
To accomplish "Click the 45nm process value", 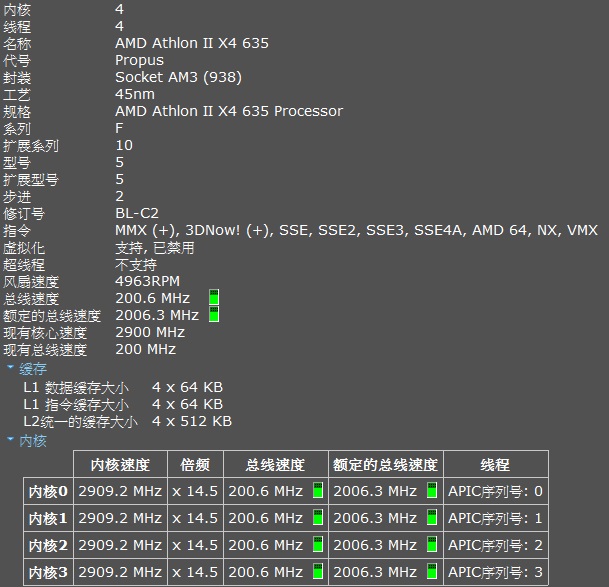I will coord(135,94).
